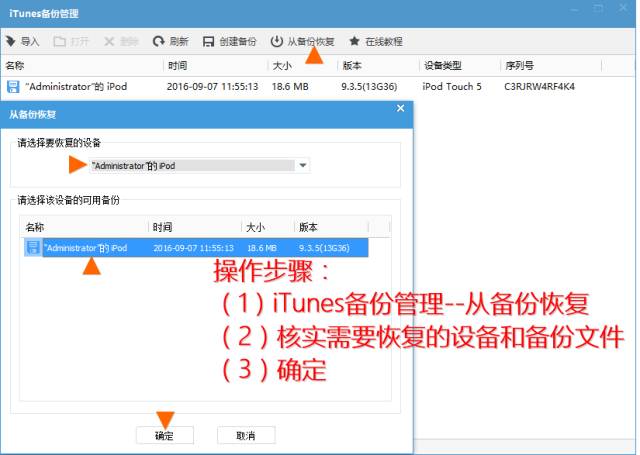Click serial number C3RJRW4RF4K4
This screenshot has height=455, width=640.
click(539, 87)
